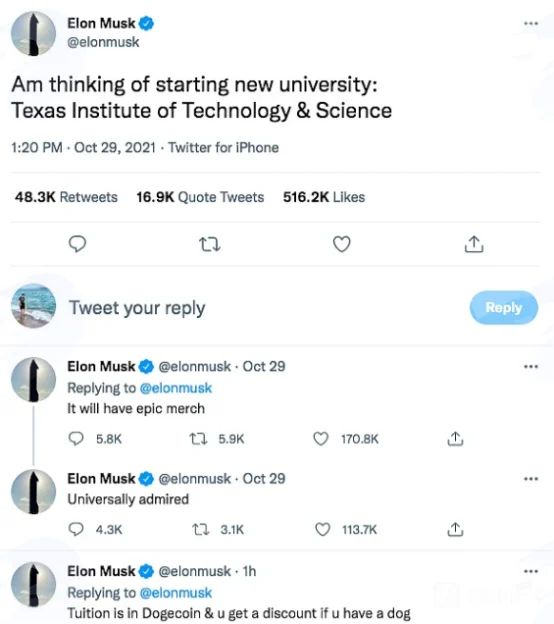This screenshot has width=554, height=624.
Task: Like the 'Universally admired' tweet
Action: tap(322, 529)
